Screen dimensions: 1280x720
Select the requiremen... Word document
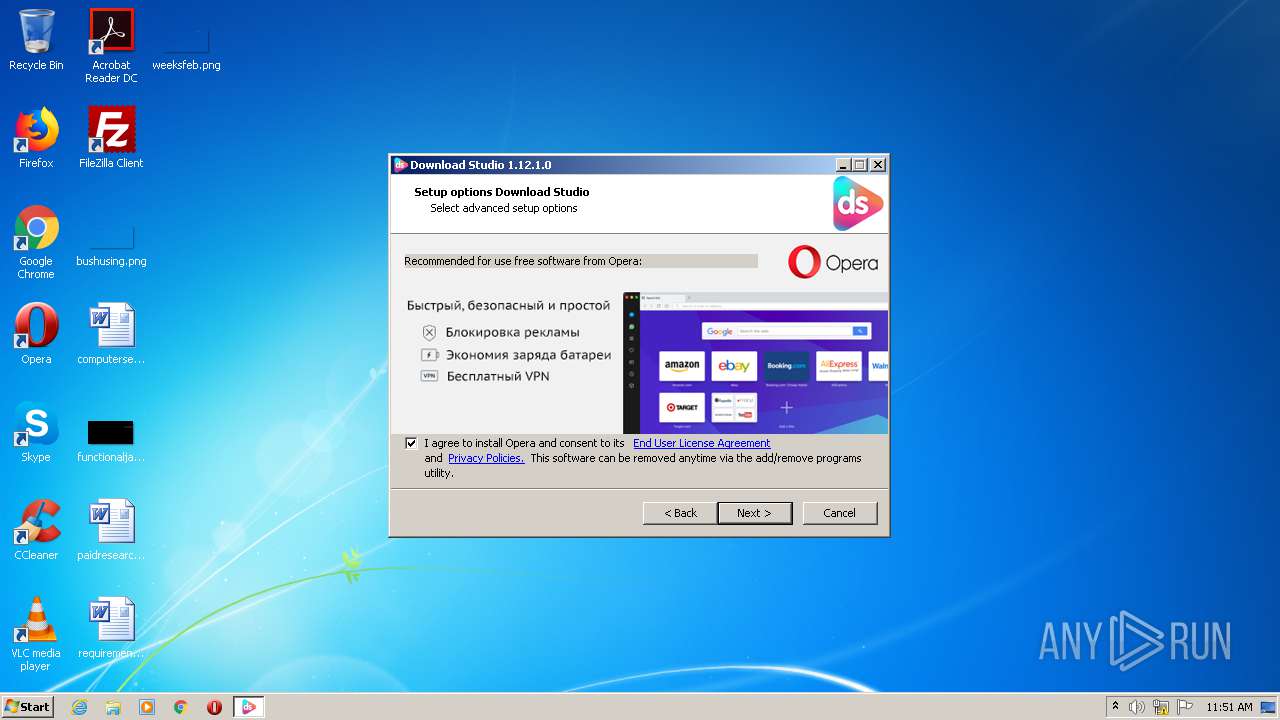point(111,628)
